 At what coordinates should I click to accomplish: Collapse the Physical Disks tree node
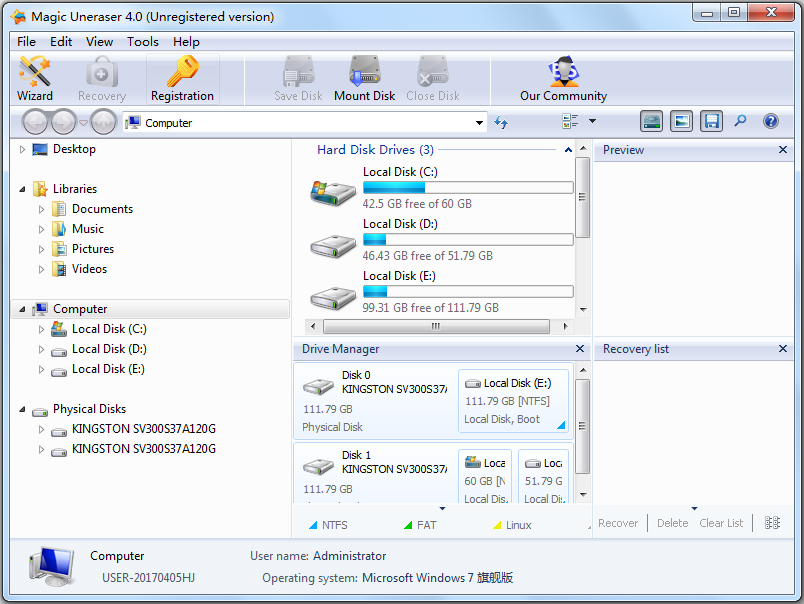click(22, 409)
